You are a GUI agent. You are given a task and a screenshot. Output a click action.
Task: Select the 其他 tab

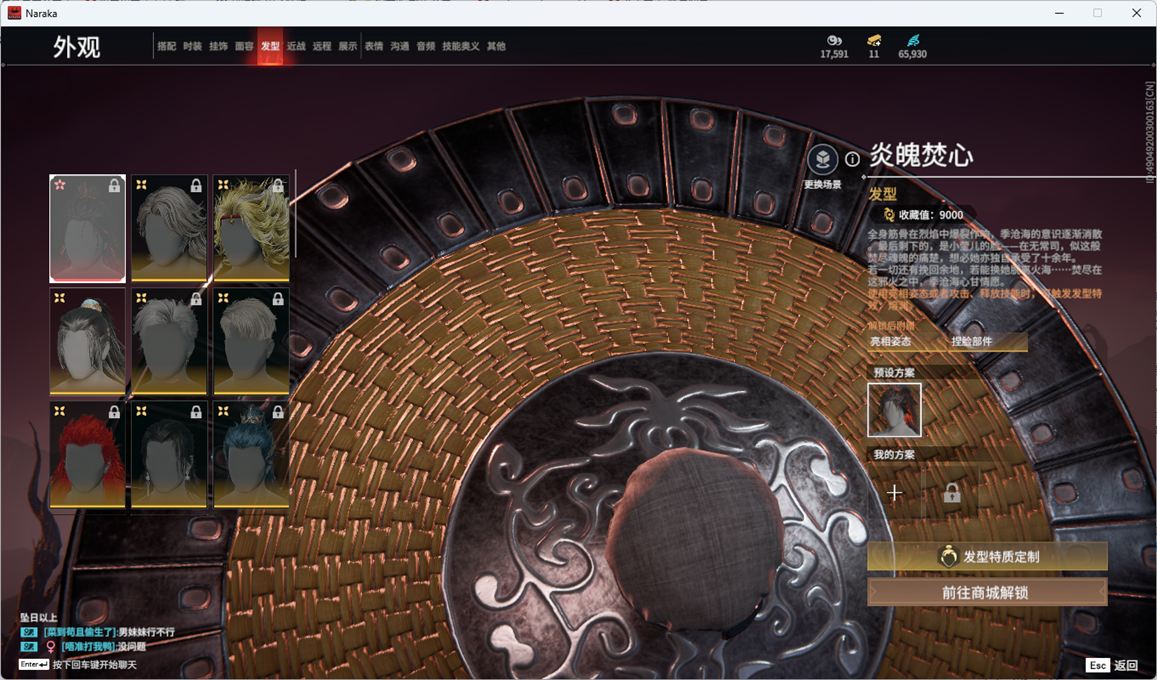(496, 46)
